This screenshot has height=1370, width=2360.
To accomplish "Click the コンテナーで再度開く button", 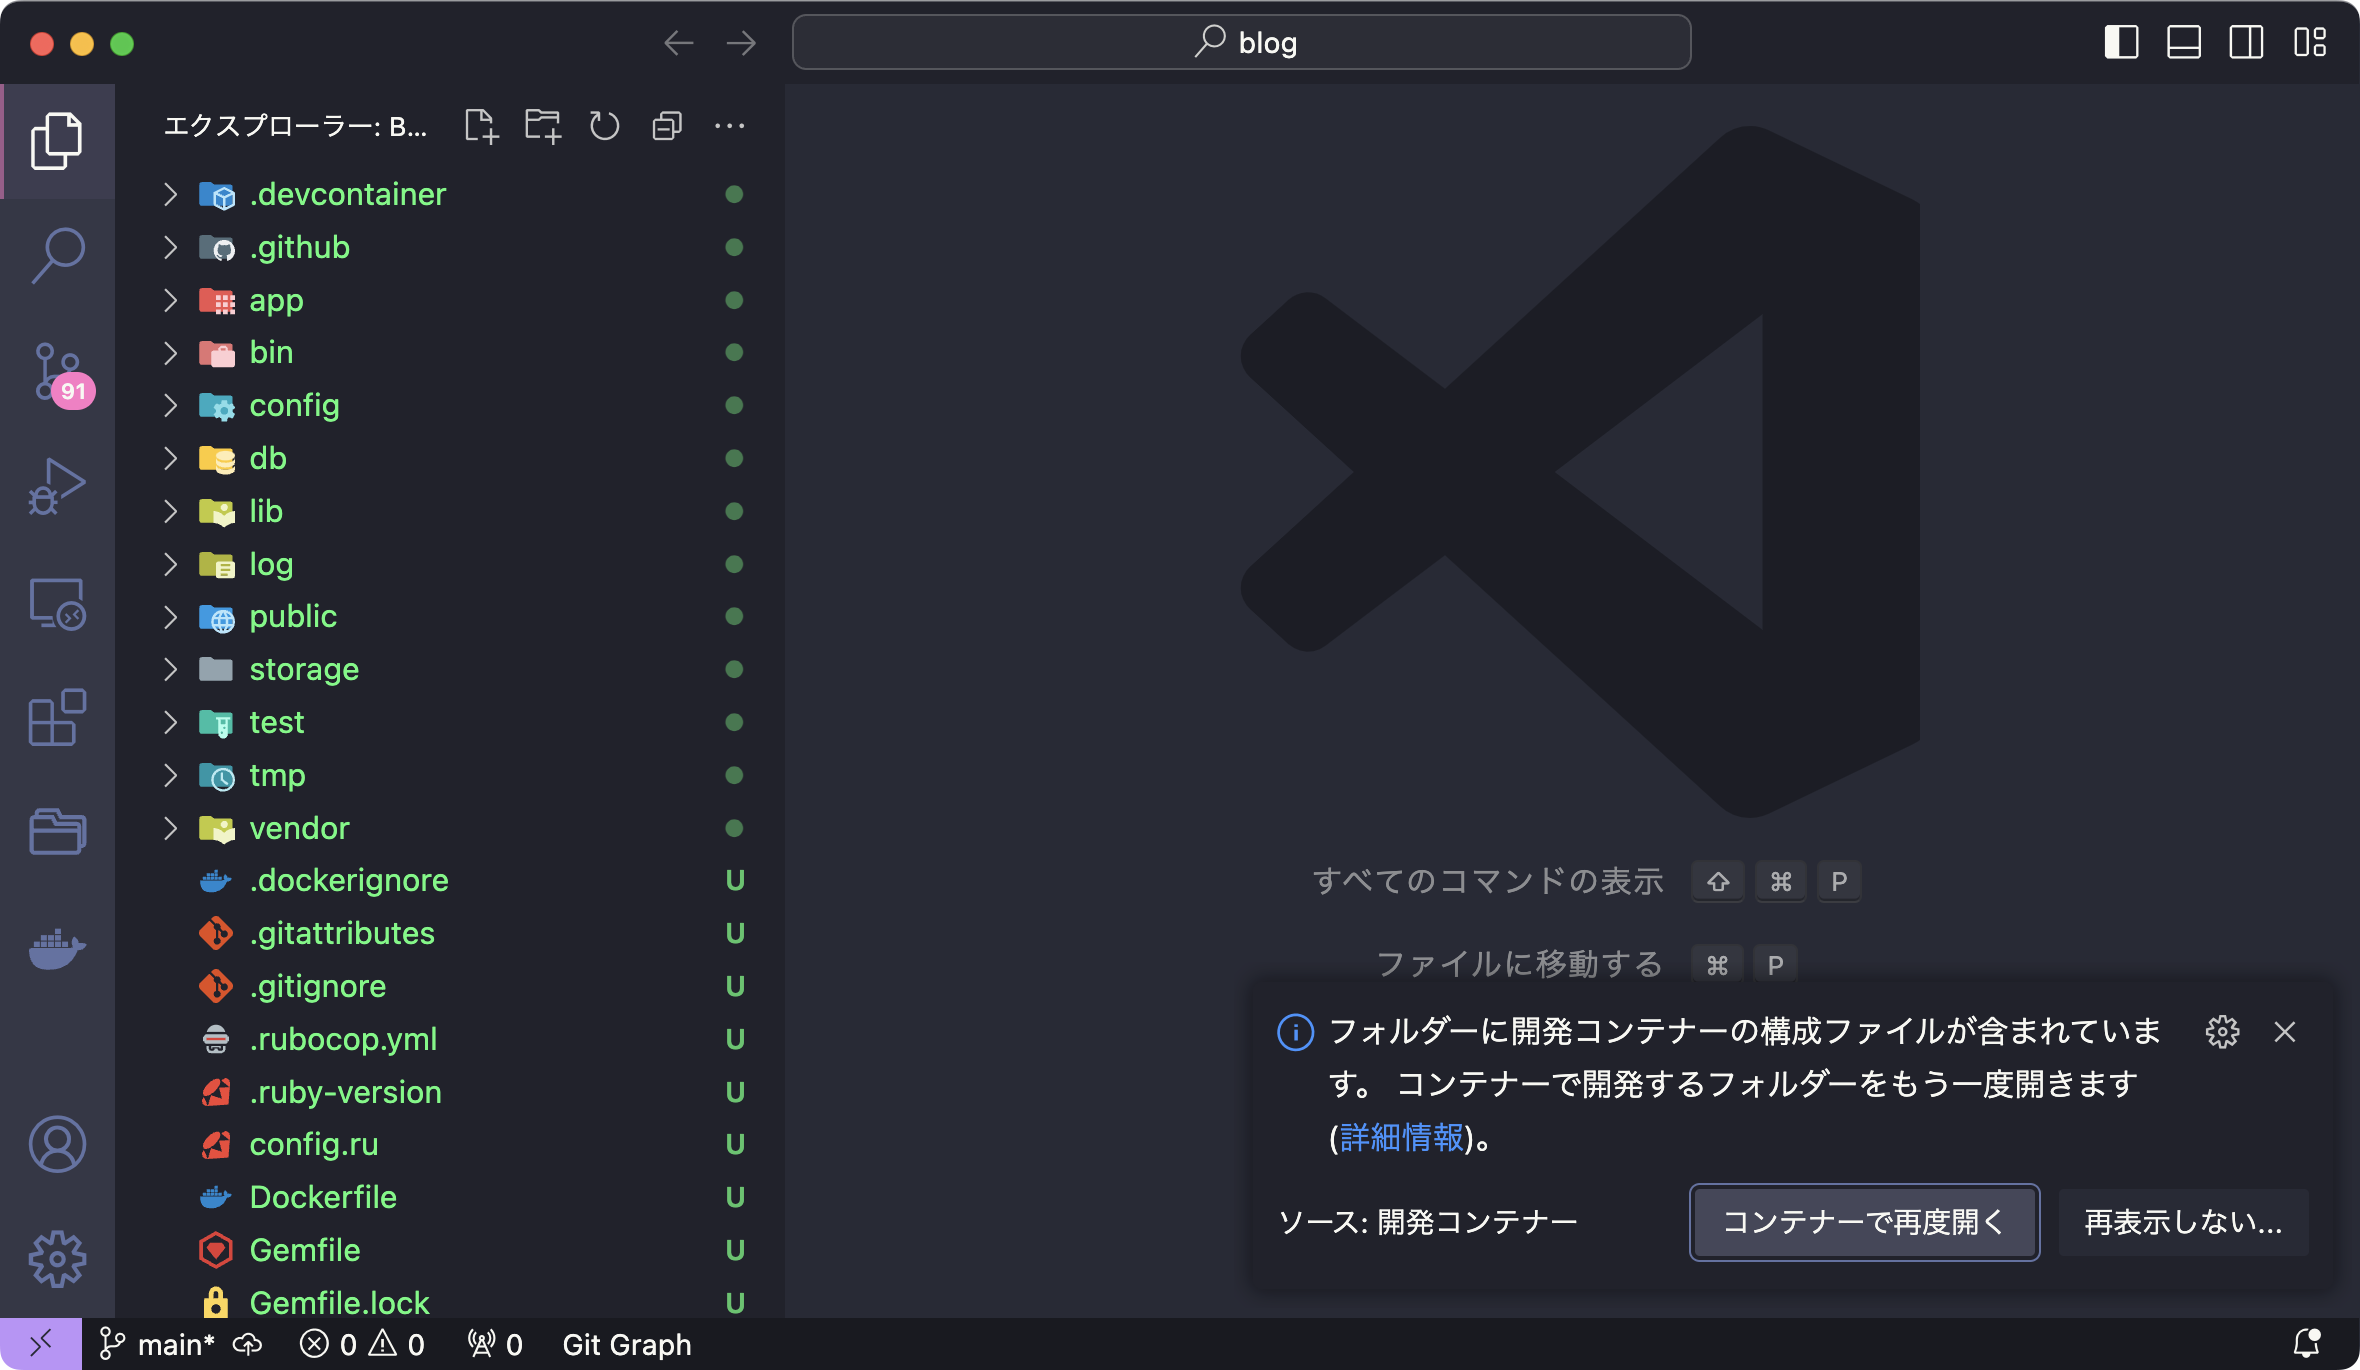I will (x=1864, y=1222).
